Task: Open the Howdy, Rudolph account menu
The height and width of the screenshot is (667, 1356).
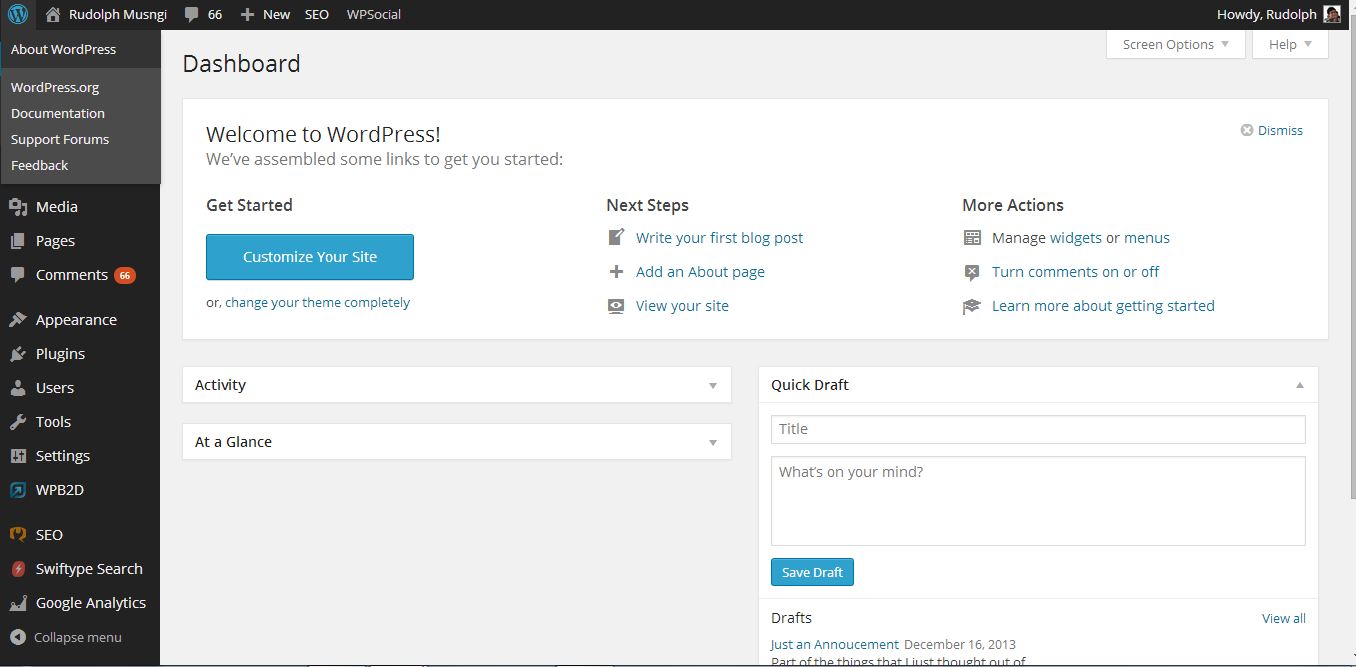Action: click(x=1278, y=14)
